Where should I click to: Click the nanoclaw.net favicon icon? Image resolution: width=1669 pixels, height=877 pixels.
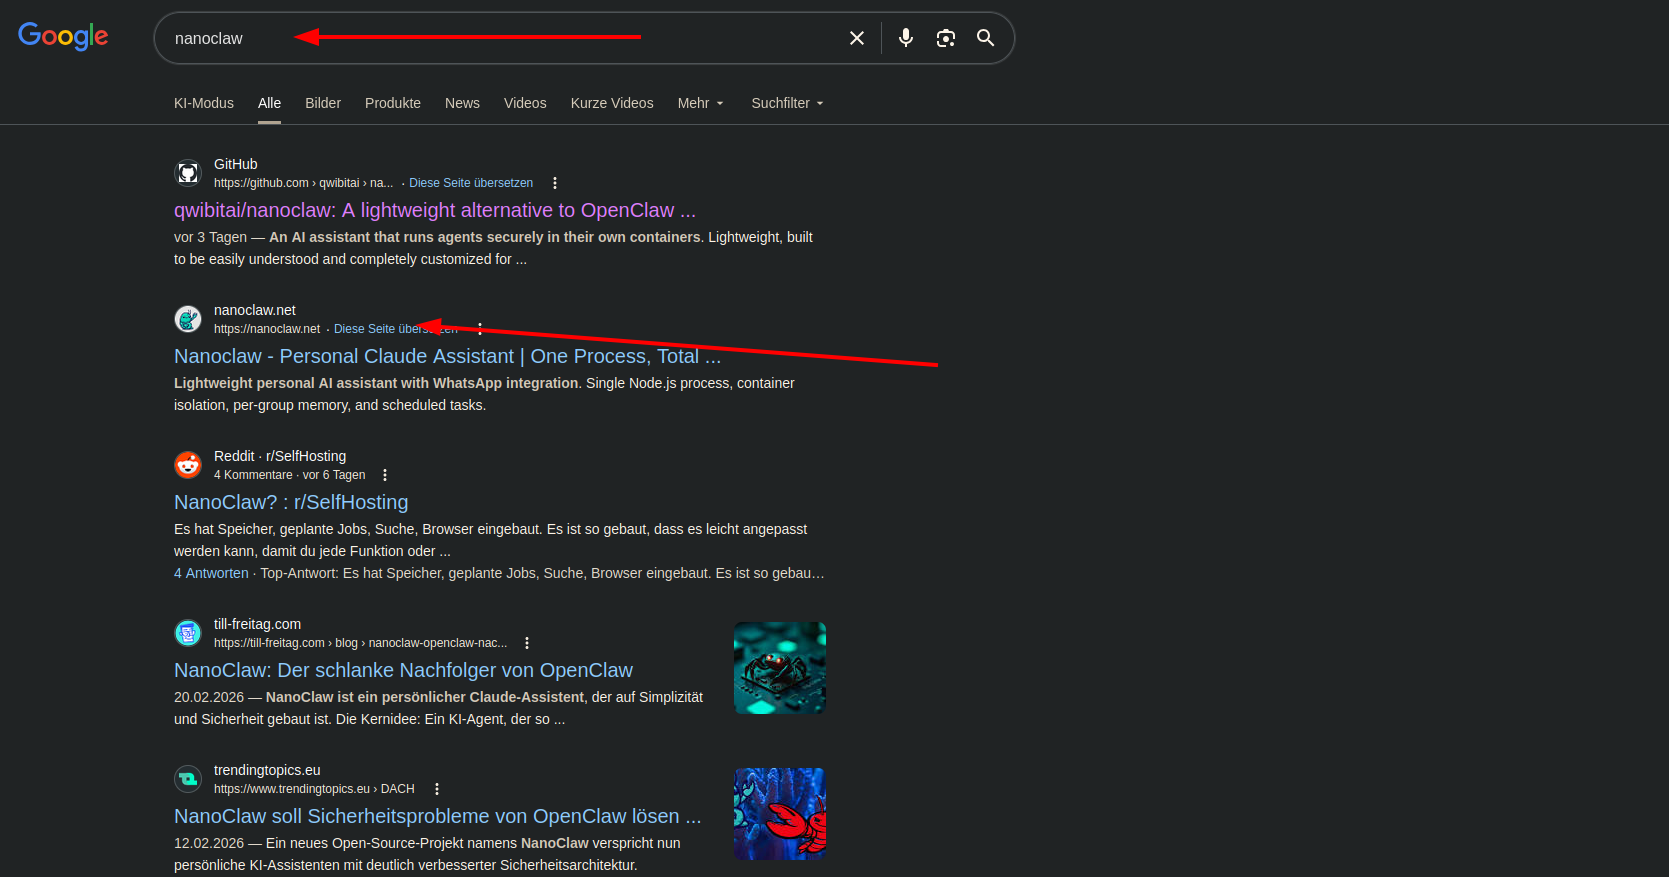(188, 319)
